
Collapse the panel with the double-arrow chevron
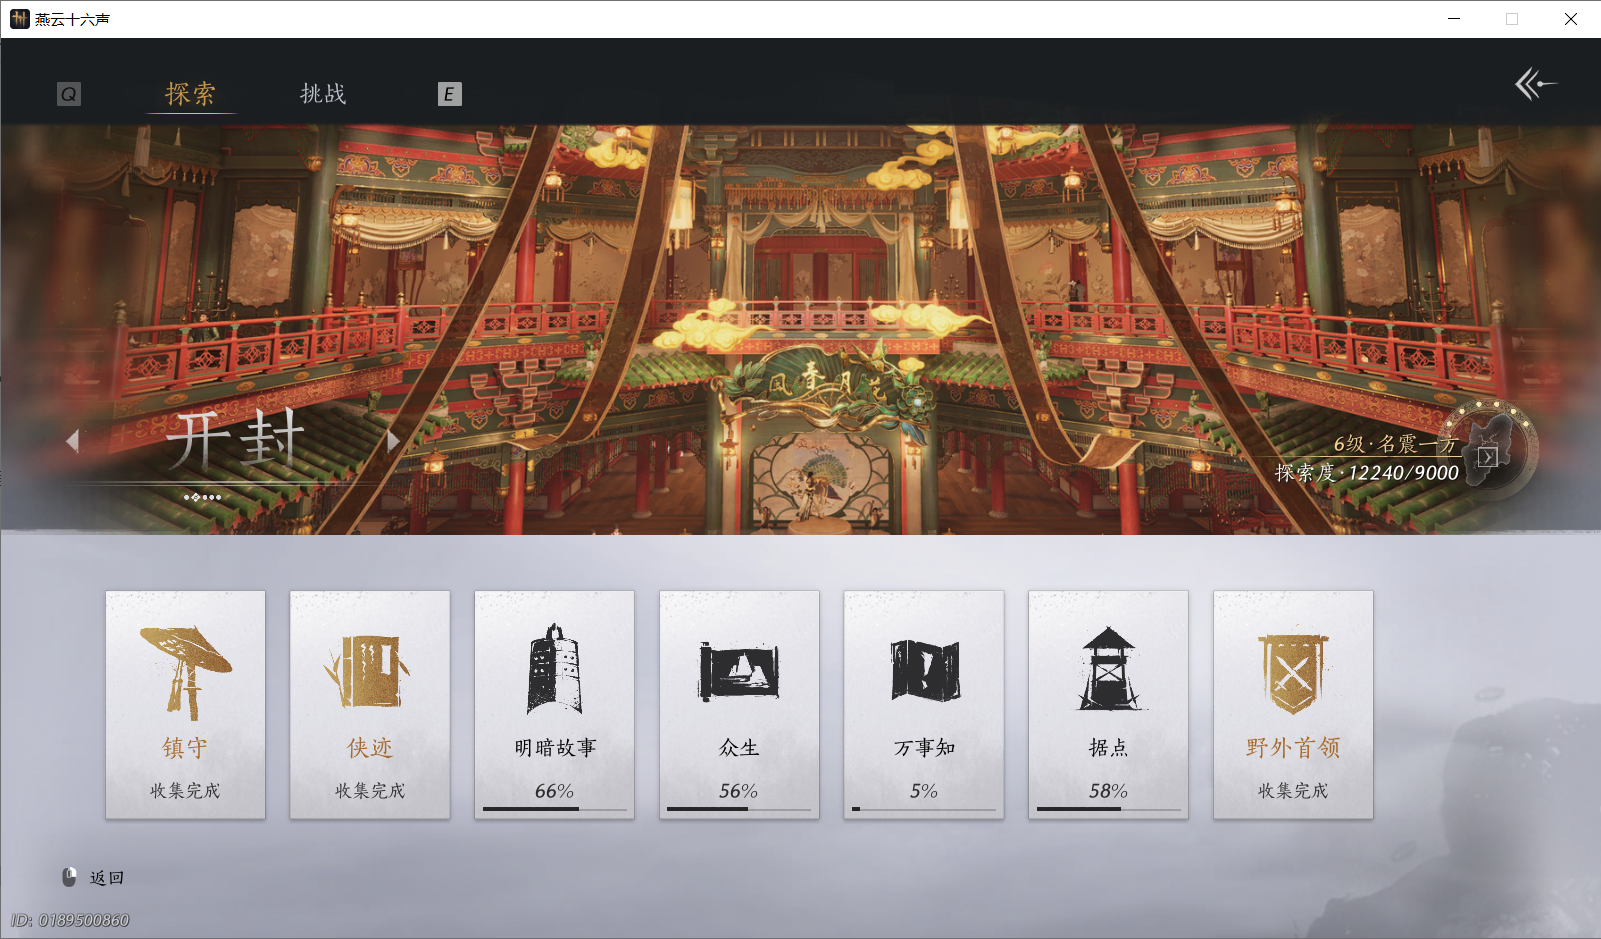(1535, 85)
